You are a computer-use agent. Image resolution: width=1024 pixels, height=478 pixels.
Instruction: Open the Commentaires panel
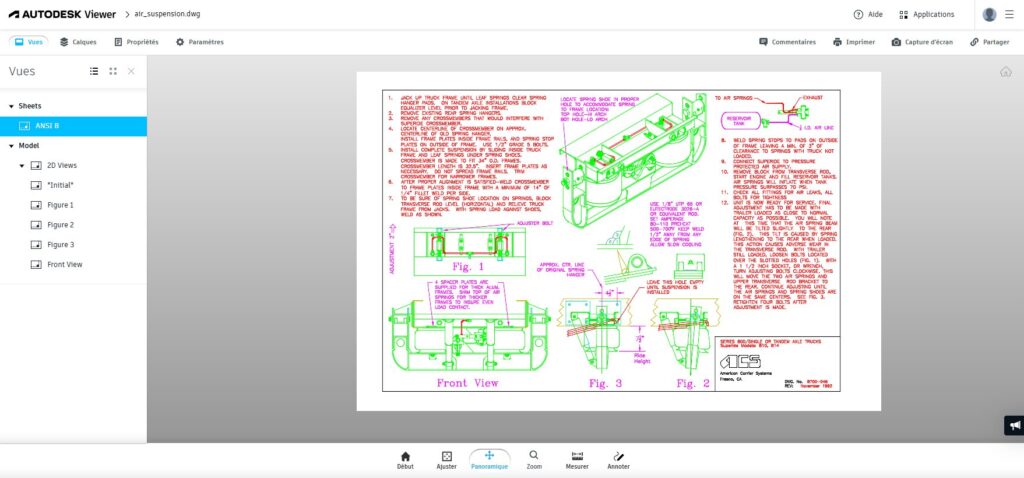tap(787, 42)
